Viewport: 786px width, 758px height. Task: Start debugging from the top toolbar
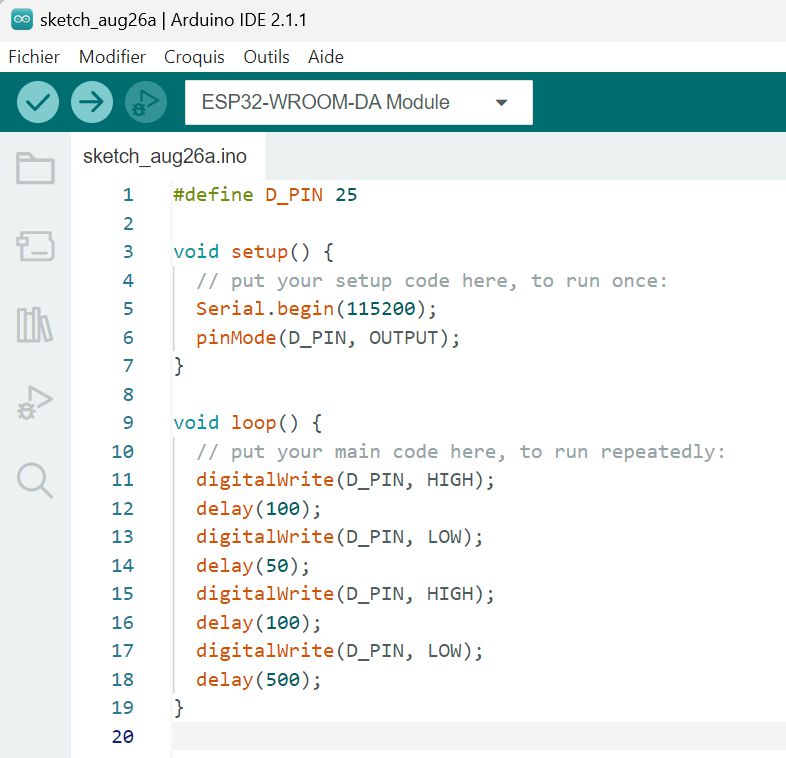[146, 102]
